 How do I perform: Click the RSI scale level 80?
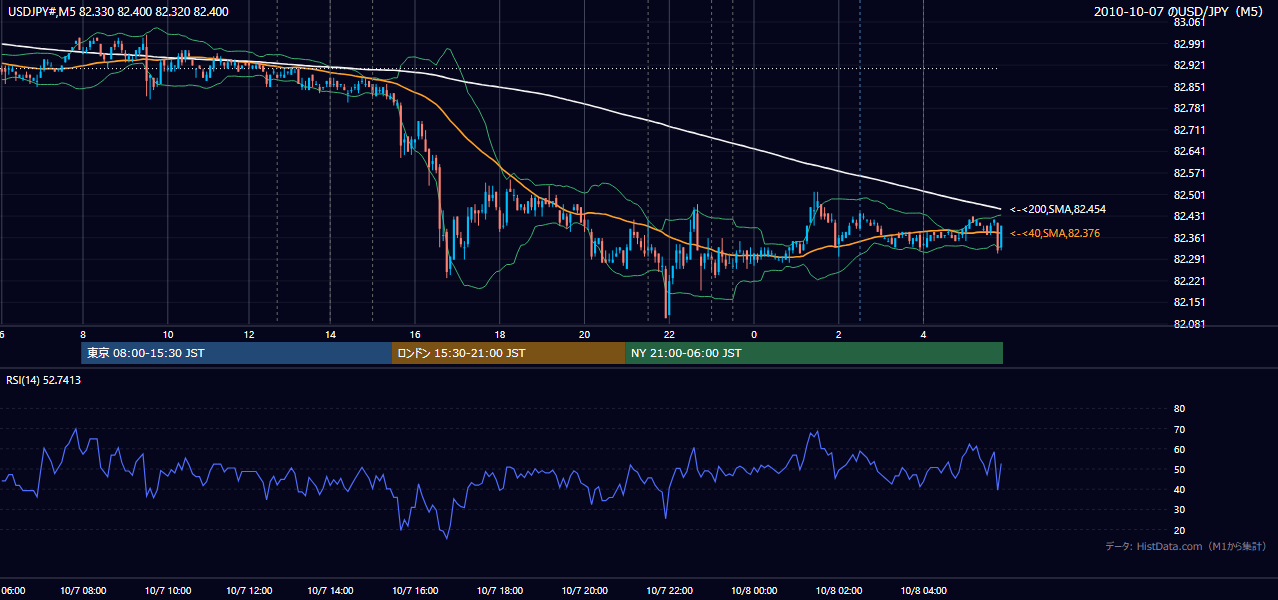tap(1179, 409)
